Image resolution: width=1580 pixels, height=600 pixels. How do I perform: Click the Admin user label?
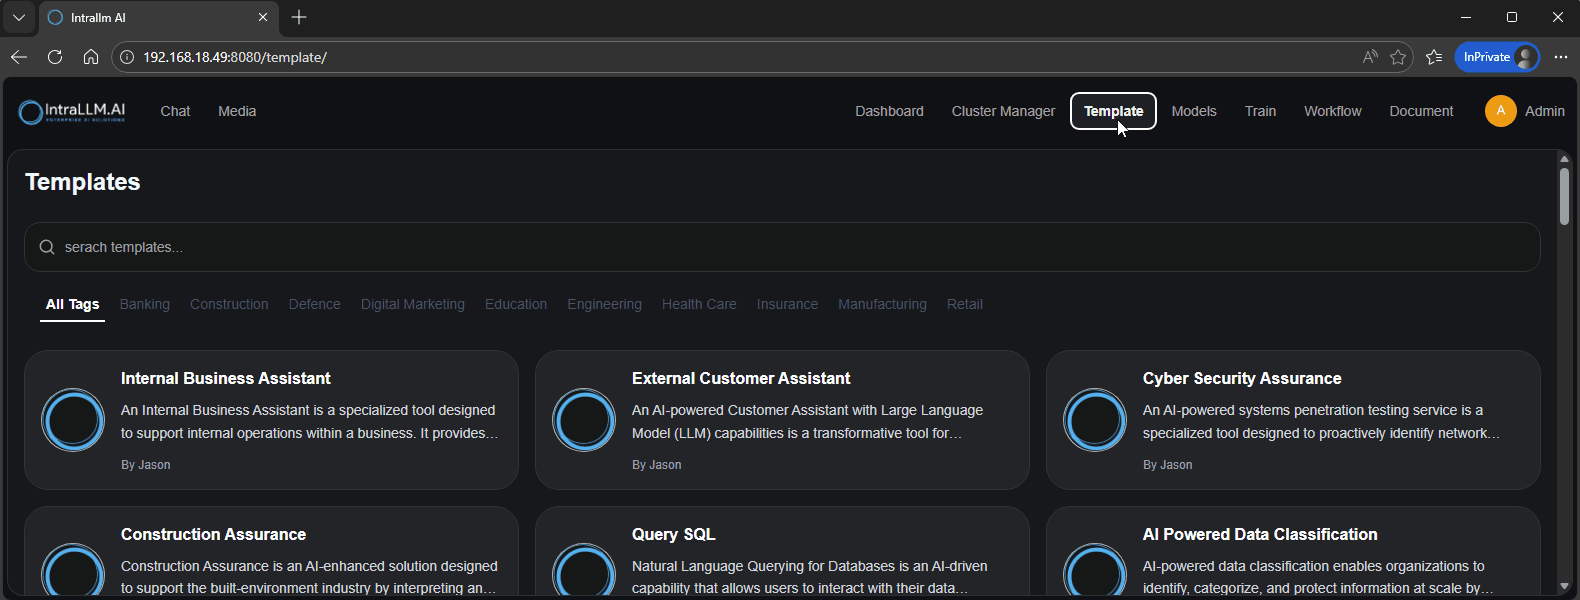[x=1544, y=111]
